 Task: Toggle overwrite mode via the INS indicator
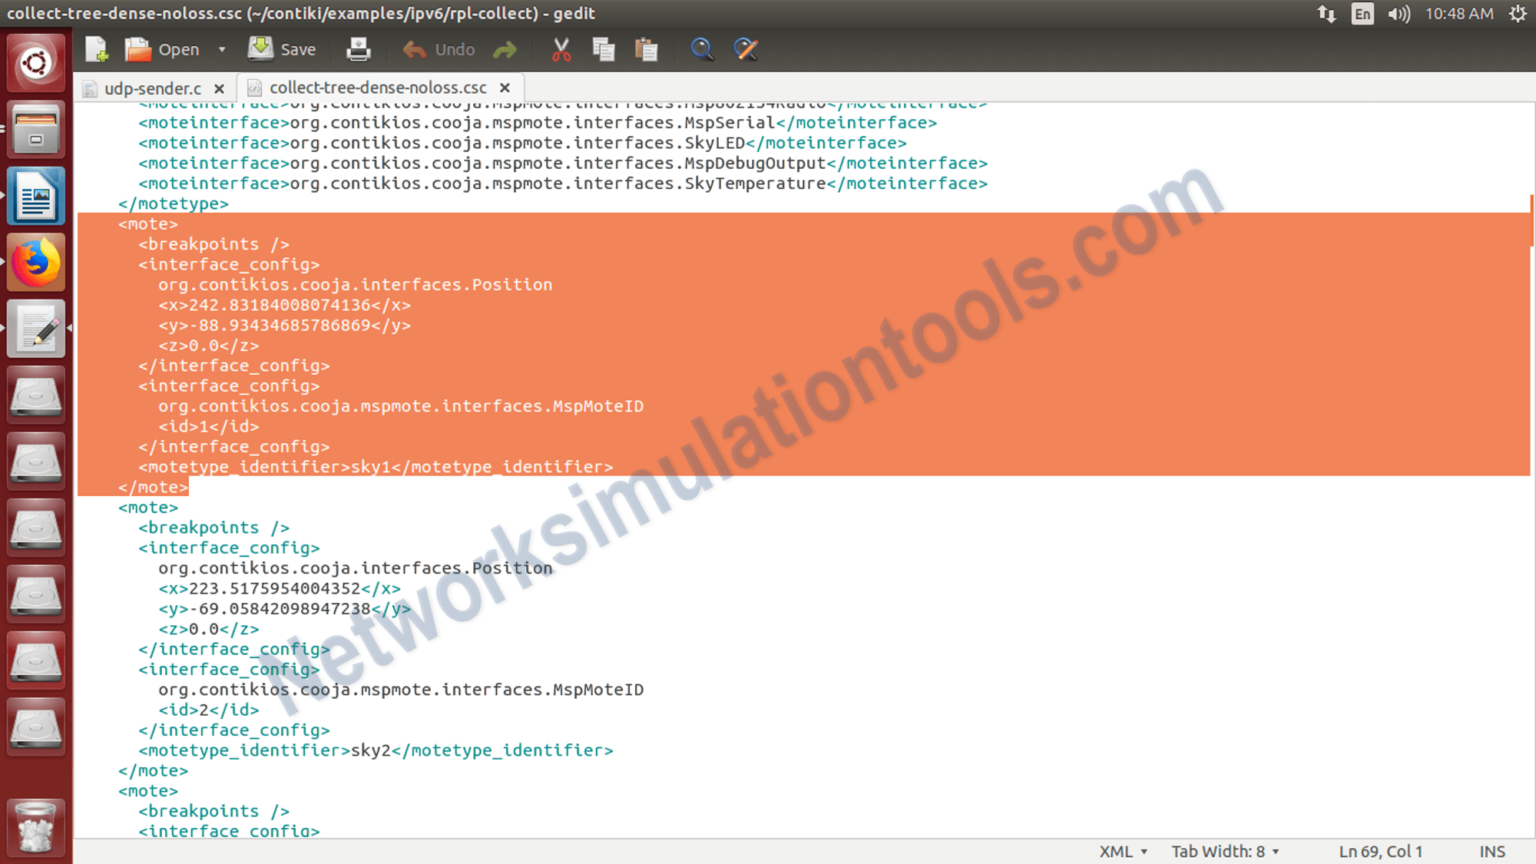[x=1493, y=851]
